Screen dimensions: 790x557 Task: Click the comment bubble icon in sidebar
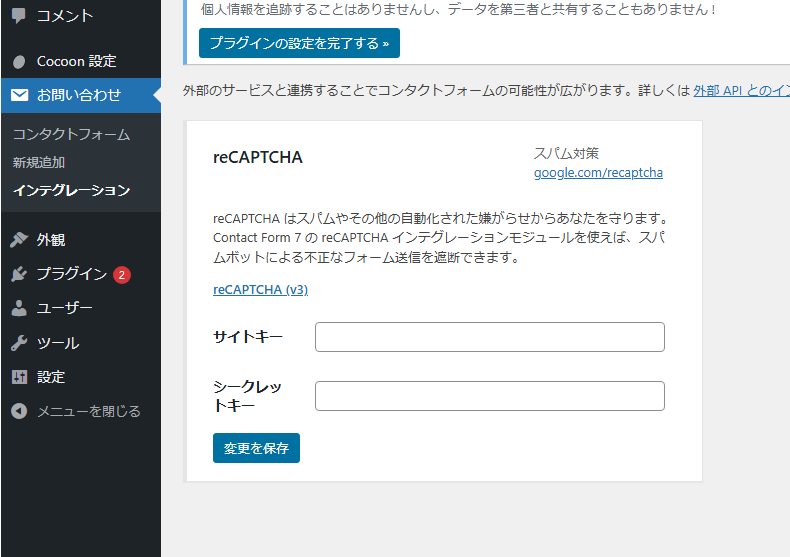[x=19, y=16]
